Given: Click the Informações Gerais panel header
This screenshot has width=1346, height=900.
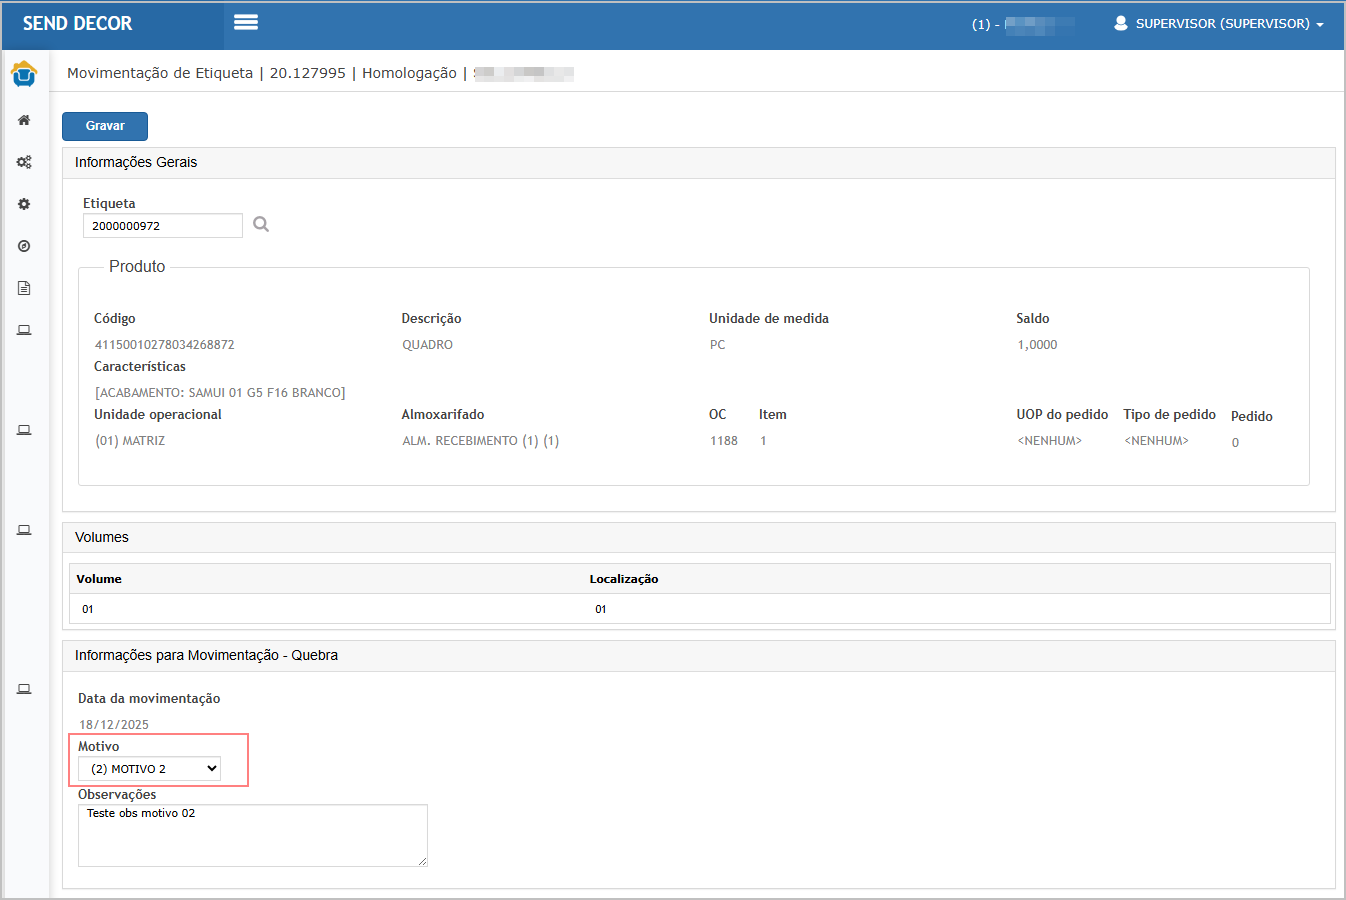Looking at the screenshot, I should pyautogui.click(x=136, y=163).
